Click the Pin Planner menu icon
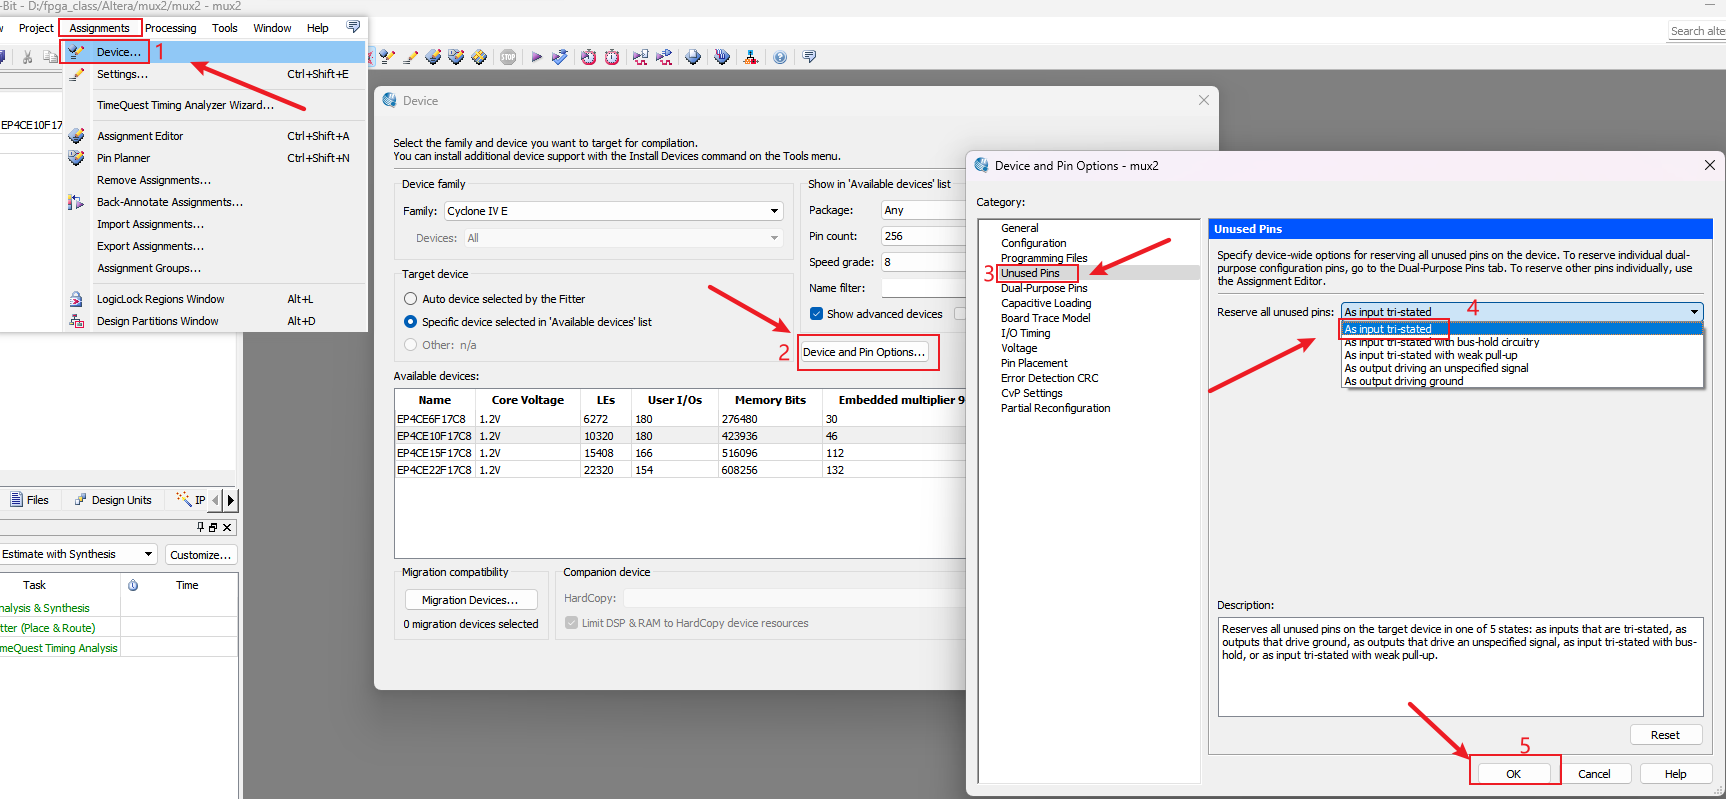The width and height of the screenshot is (1726, 799). coord(76,158)
